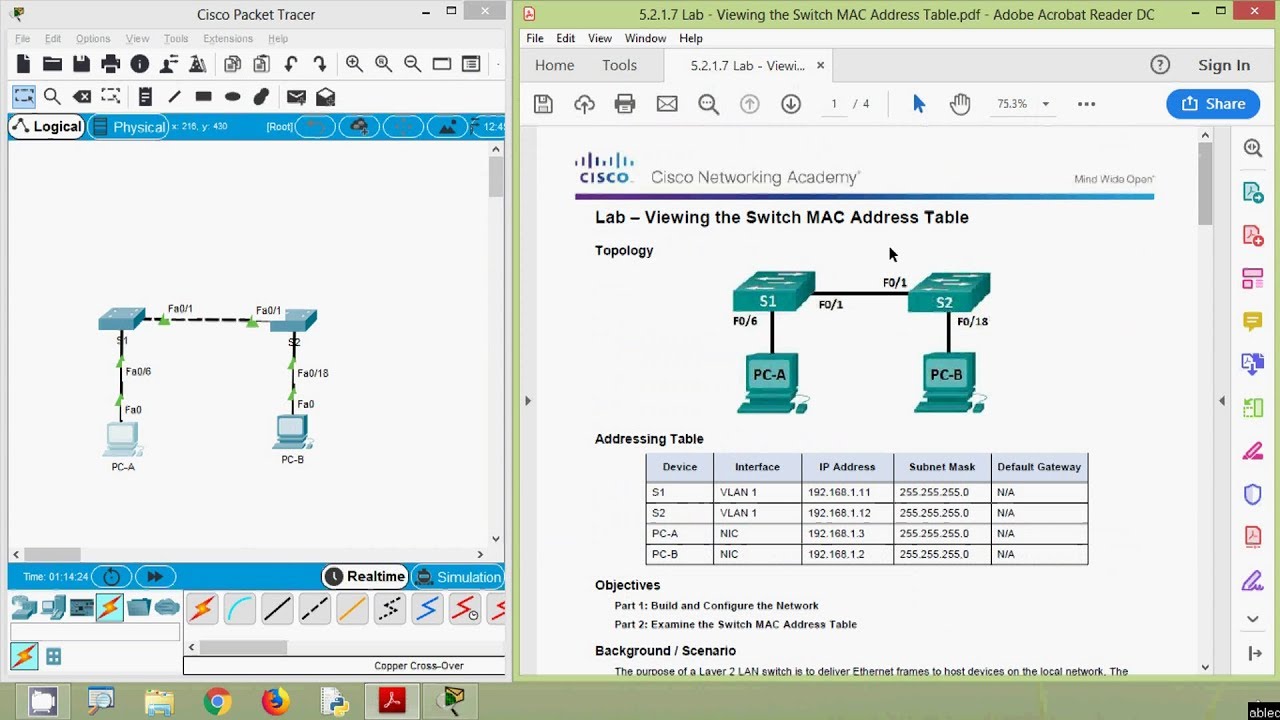Zoom out on Packet Tracer workspace

click(412, 64)
